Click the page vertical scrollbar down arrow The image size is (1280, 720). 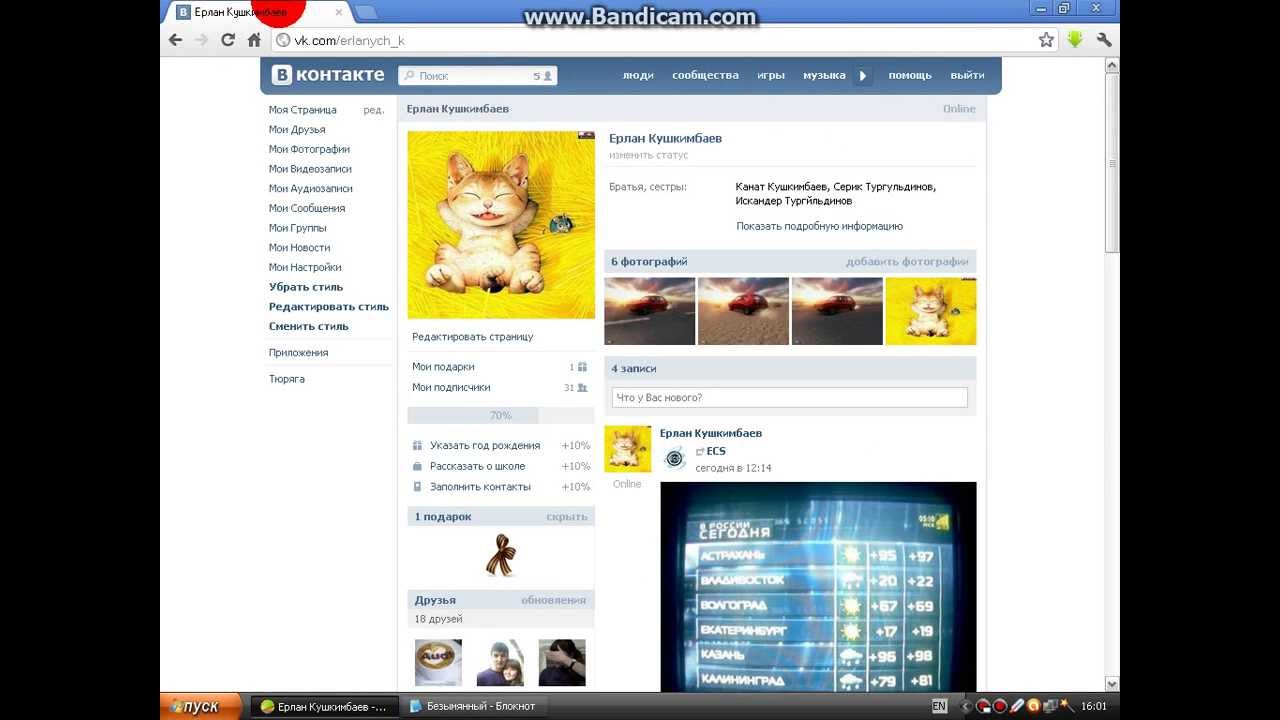tap(1112, 684)
